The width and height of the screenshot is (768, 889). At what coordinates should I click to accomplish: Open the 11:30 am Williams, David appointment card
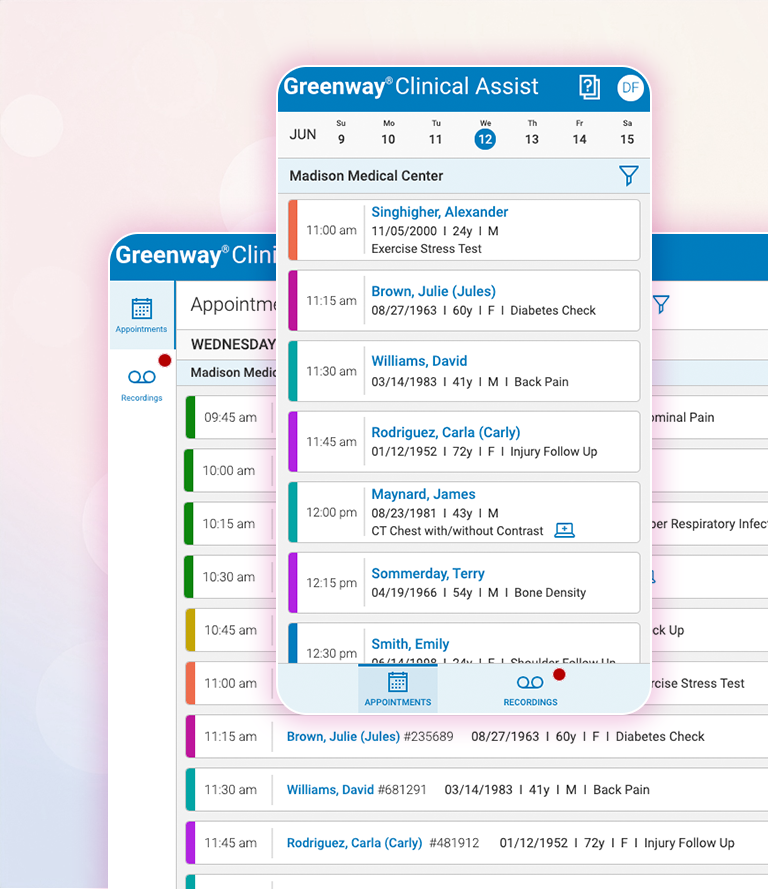(463, 371)
